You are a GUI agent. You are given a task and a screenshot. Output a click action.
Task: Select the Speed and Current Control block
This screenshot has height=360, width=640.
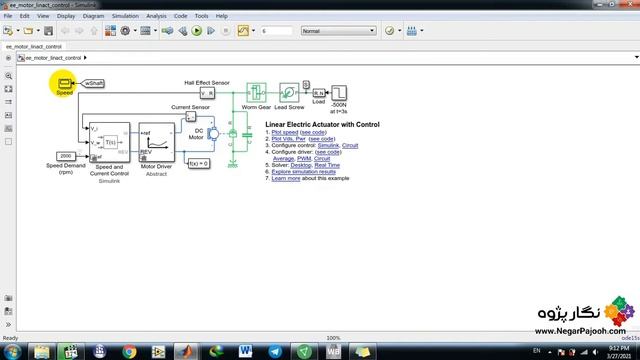pyautogui.click(x=109, y=142)
